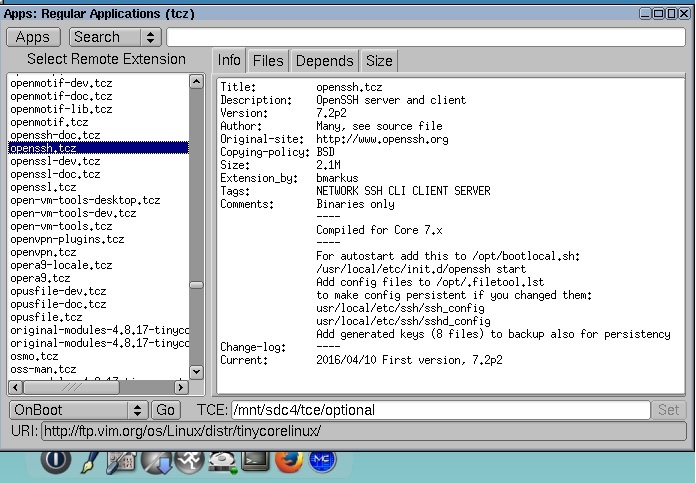Select opera9.tcz in the list

[99, 278]
